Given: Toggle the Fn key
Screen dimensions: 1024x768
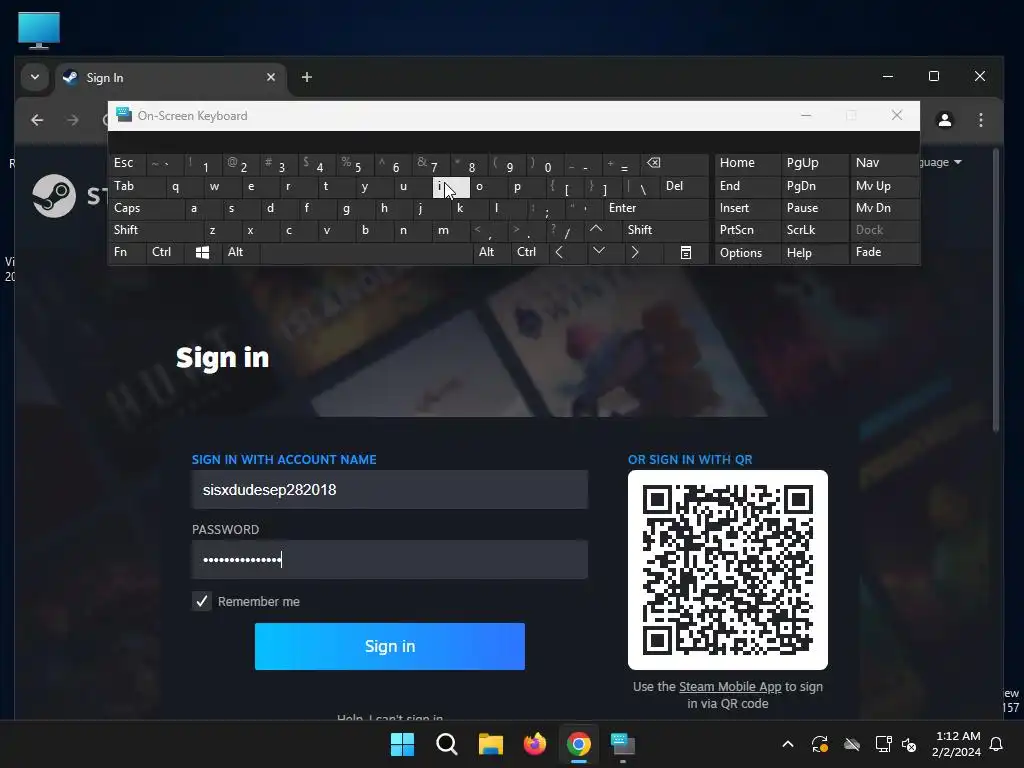Looking at the screenshot, I should (x=127, y=252).
